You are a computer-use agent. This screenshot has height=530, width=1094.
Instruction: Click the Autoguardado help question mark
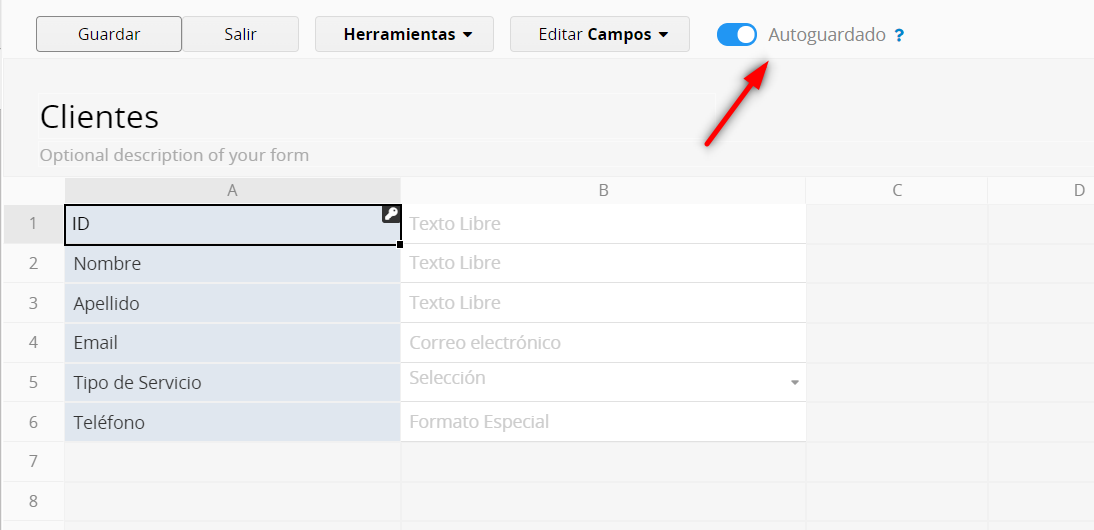tap(899, 35)
